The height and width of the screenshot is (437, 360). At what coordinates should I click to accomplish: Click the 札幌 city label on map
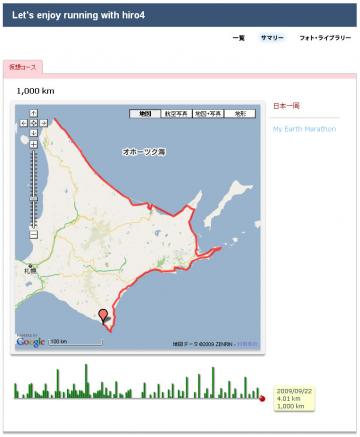[30, 271]
